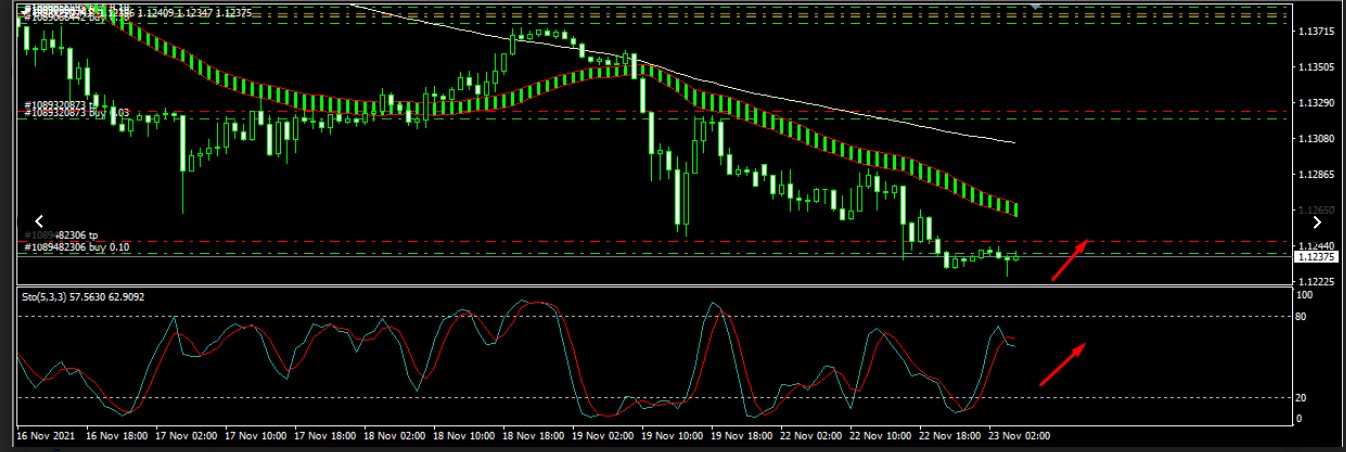Select the #1089482306 tp line label

click(60, 235)
